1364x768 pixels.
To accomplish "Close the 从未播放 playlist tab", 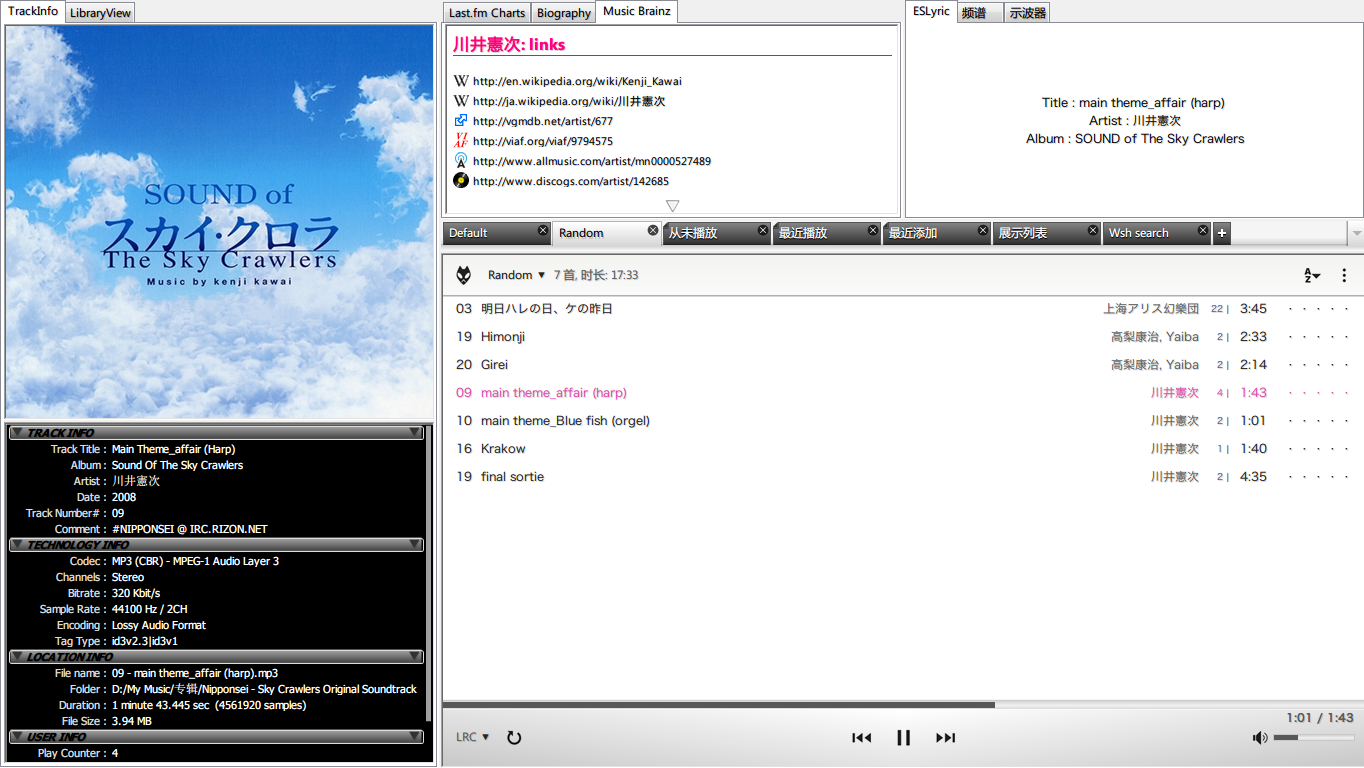I will pos(763,230).
